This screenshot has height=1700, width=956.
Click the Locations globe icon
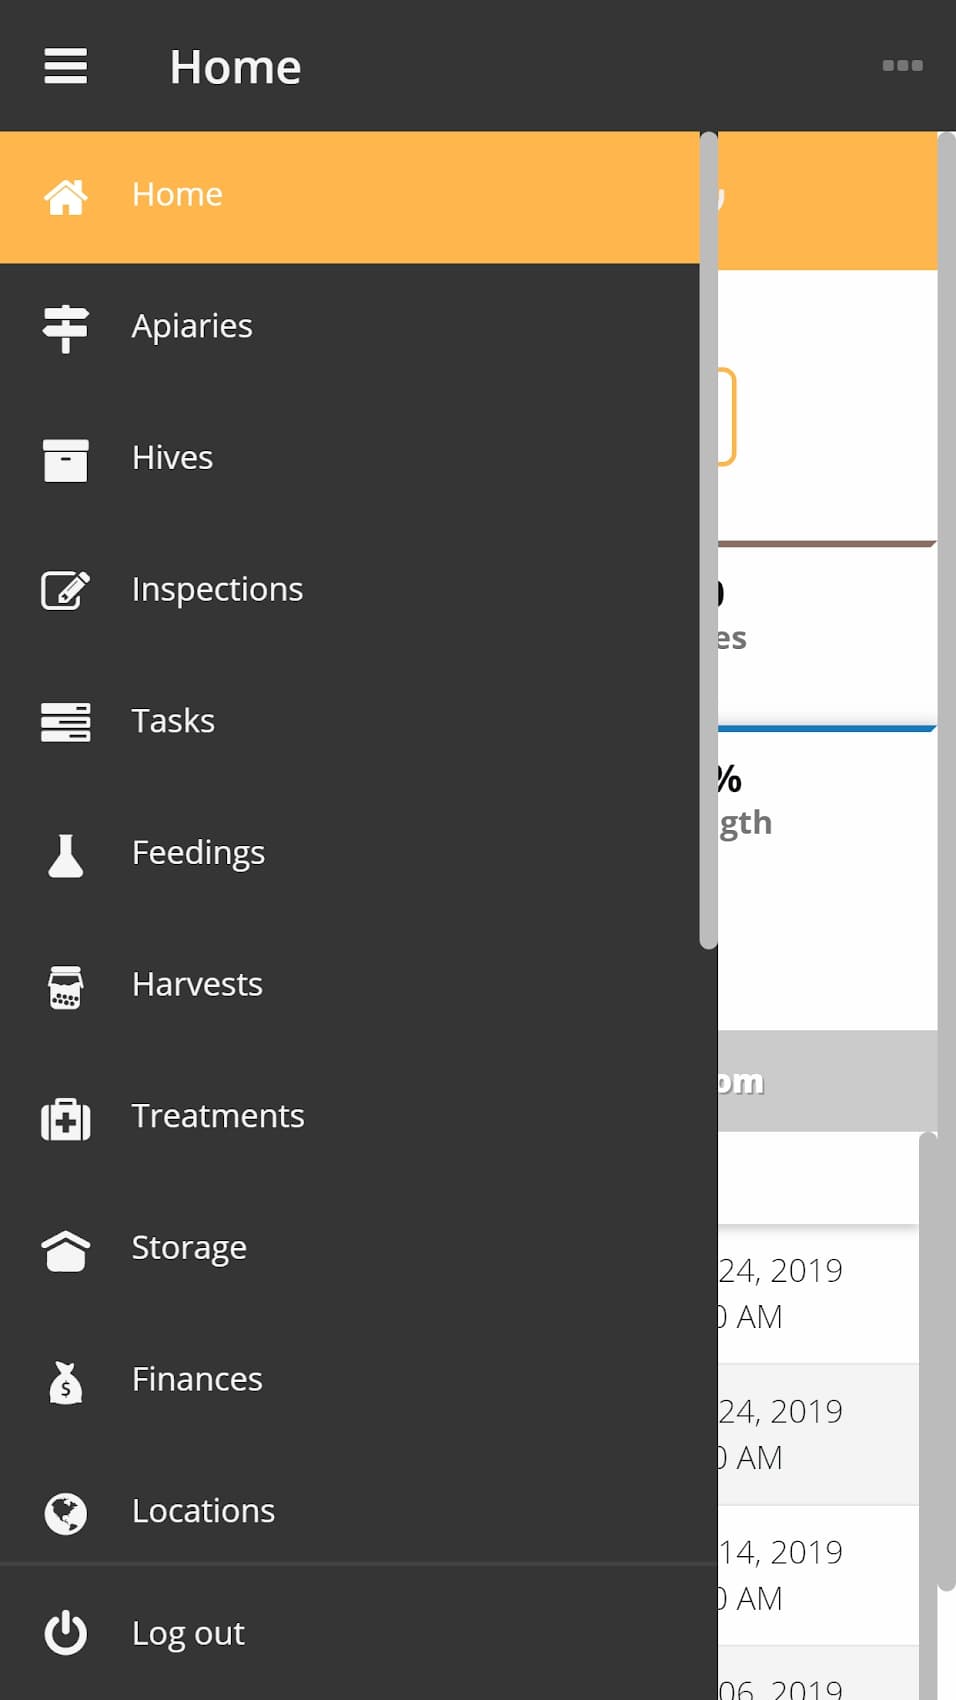(x=66, y=1513)
